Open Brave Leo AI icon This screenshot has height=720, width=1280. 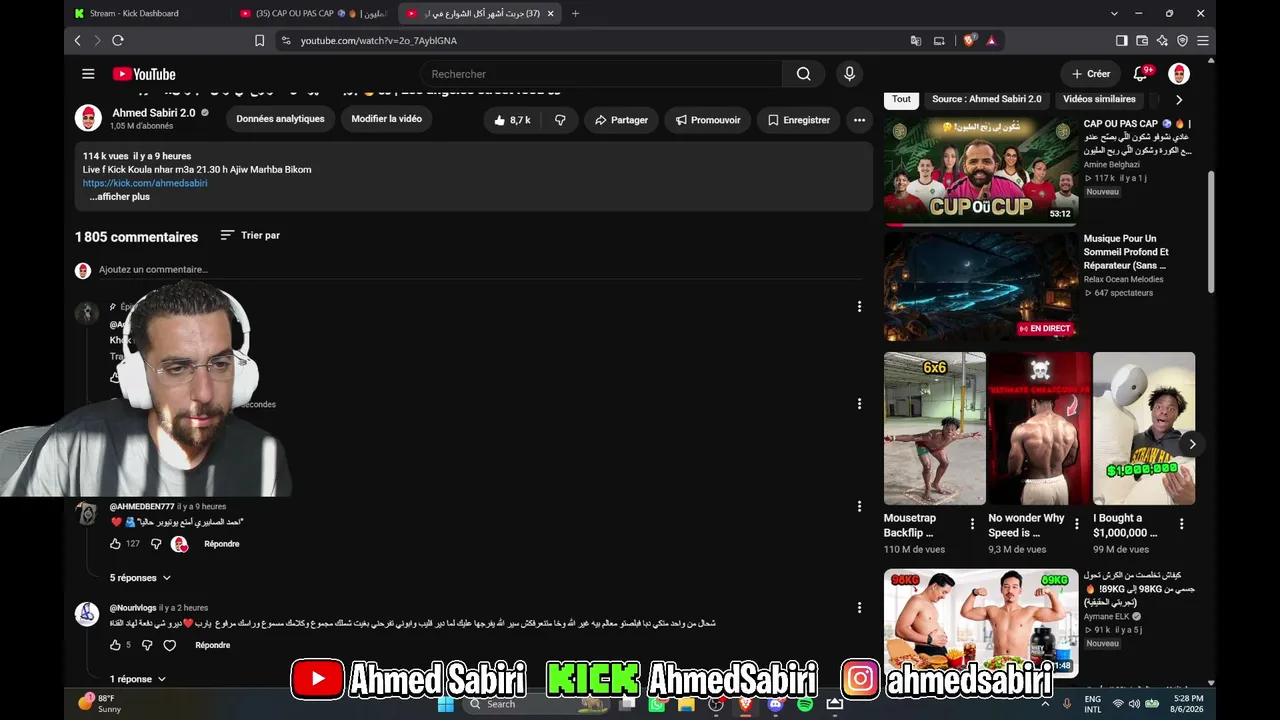[1162, 41]
